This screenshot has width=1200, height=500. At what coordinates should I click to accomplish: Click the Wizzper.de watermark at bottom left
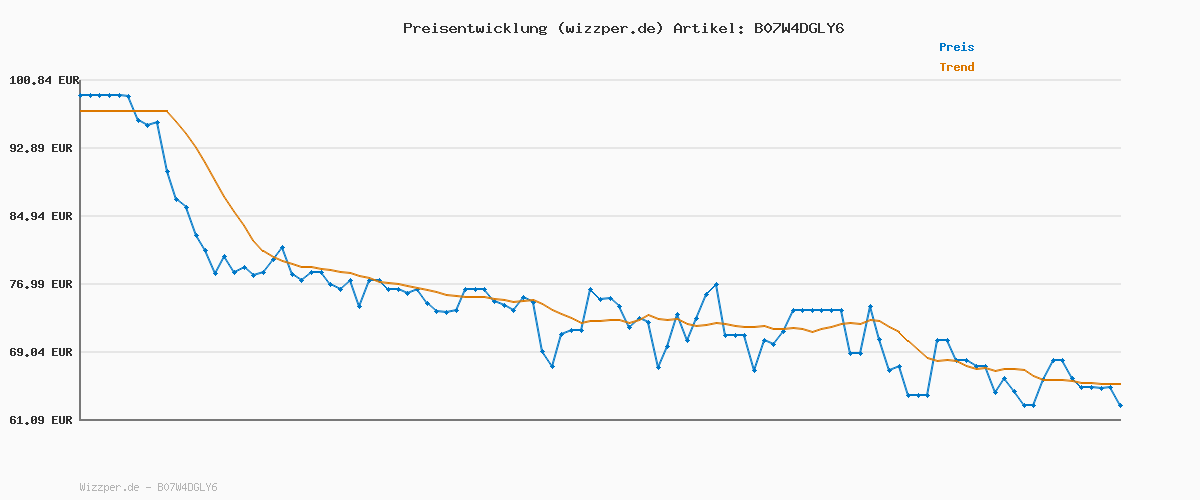point(148,488)
